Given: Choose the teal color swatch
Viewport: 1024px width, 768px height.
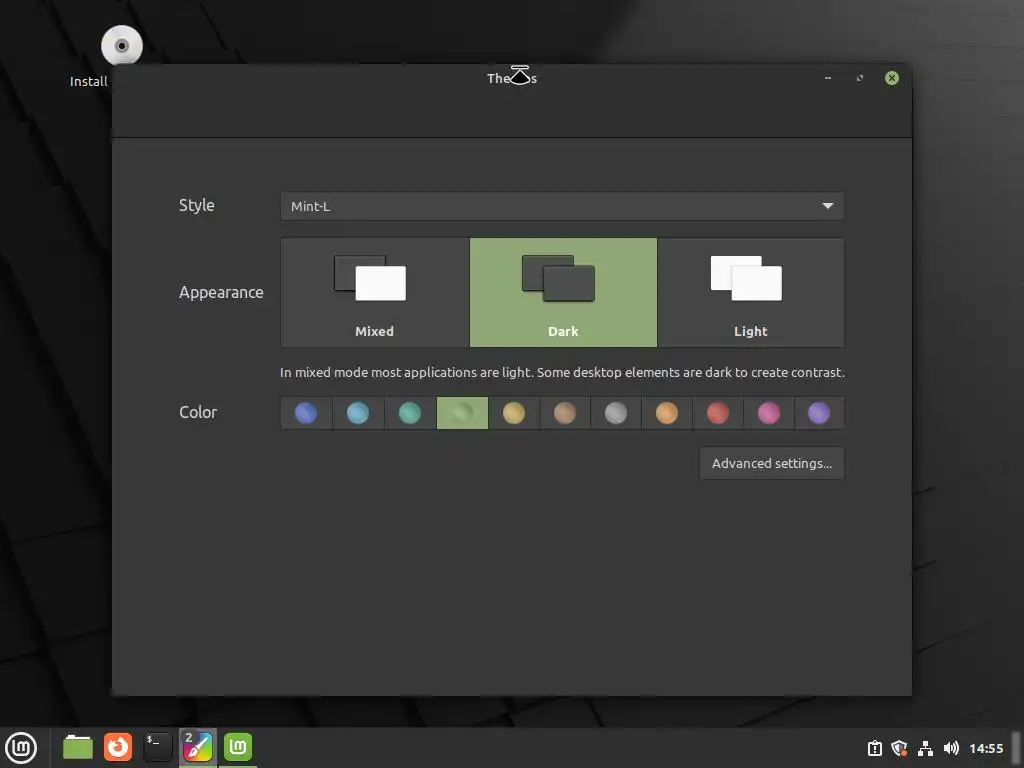Looking at the screenshot, I should tap(410, 413).
